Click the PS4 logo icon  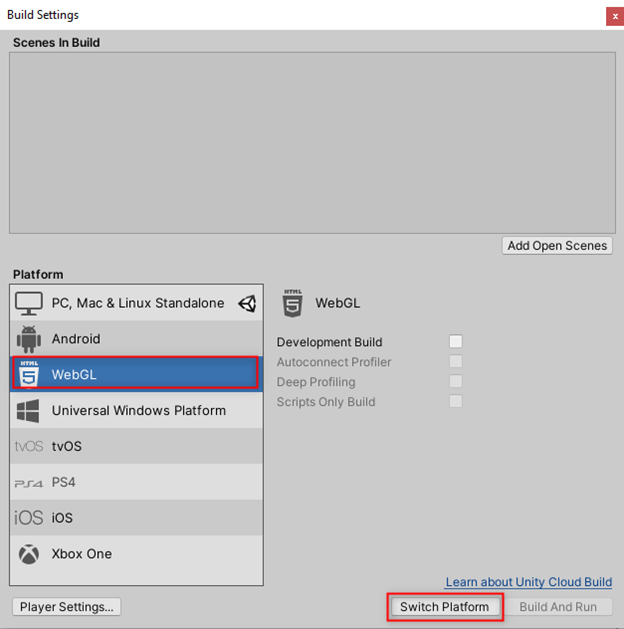pyautogui.click(x=29, y=482)
